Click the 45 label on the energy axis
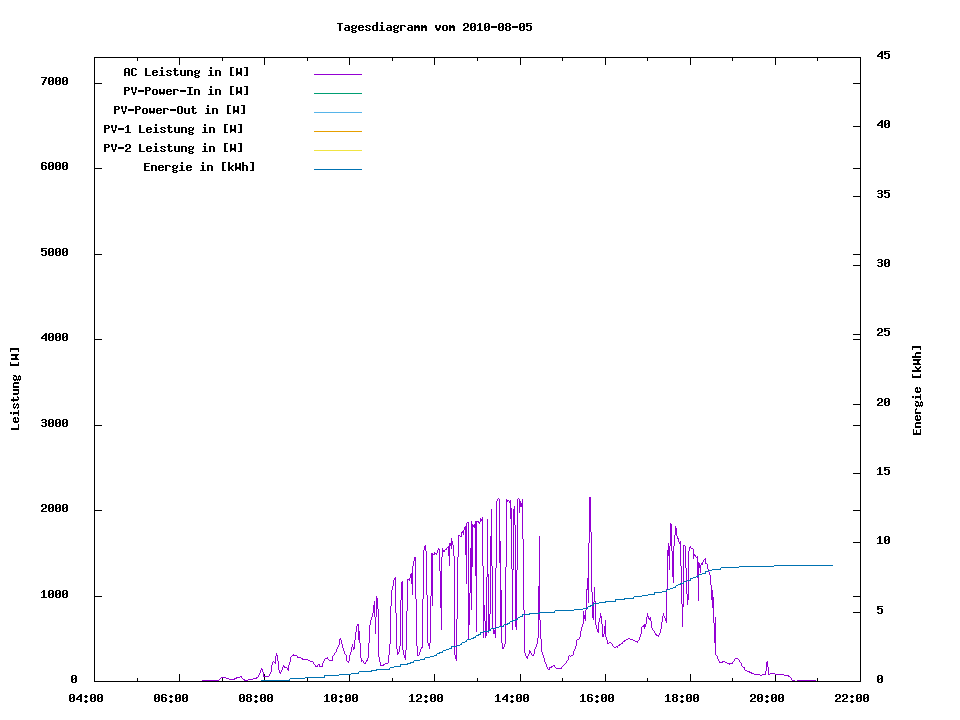This screenshot has width=960, height=720. point(884,55)
